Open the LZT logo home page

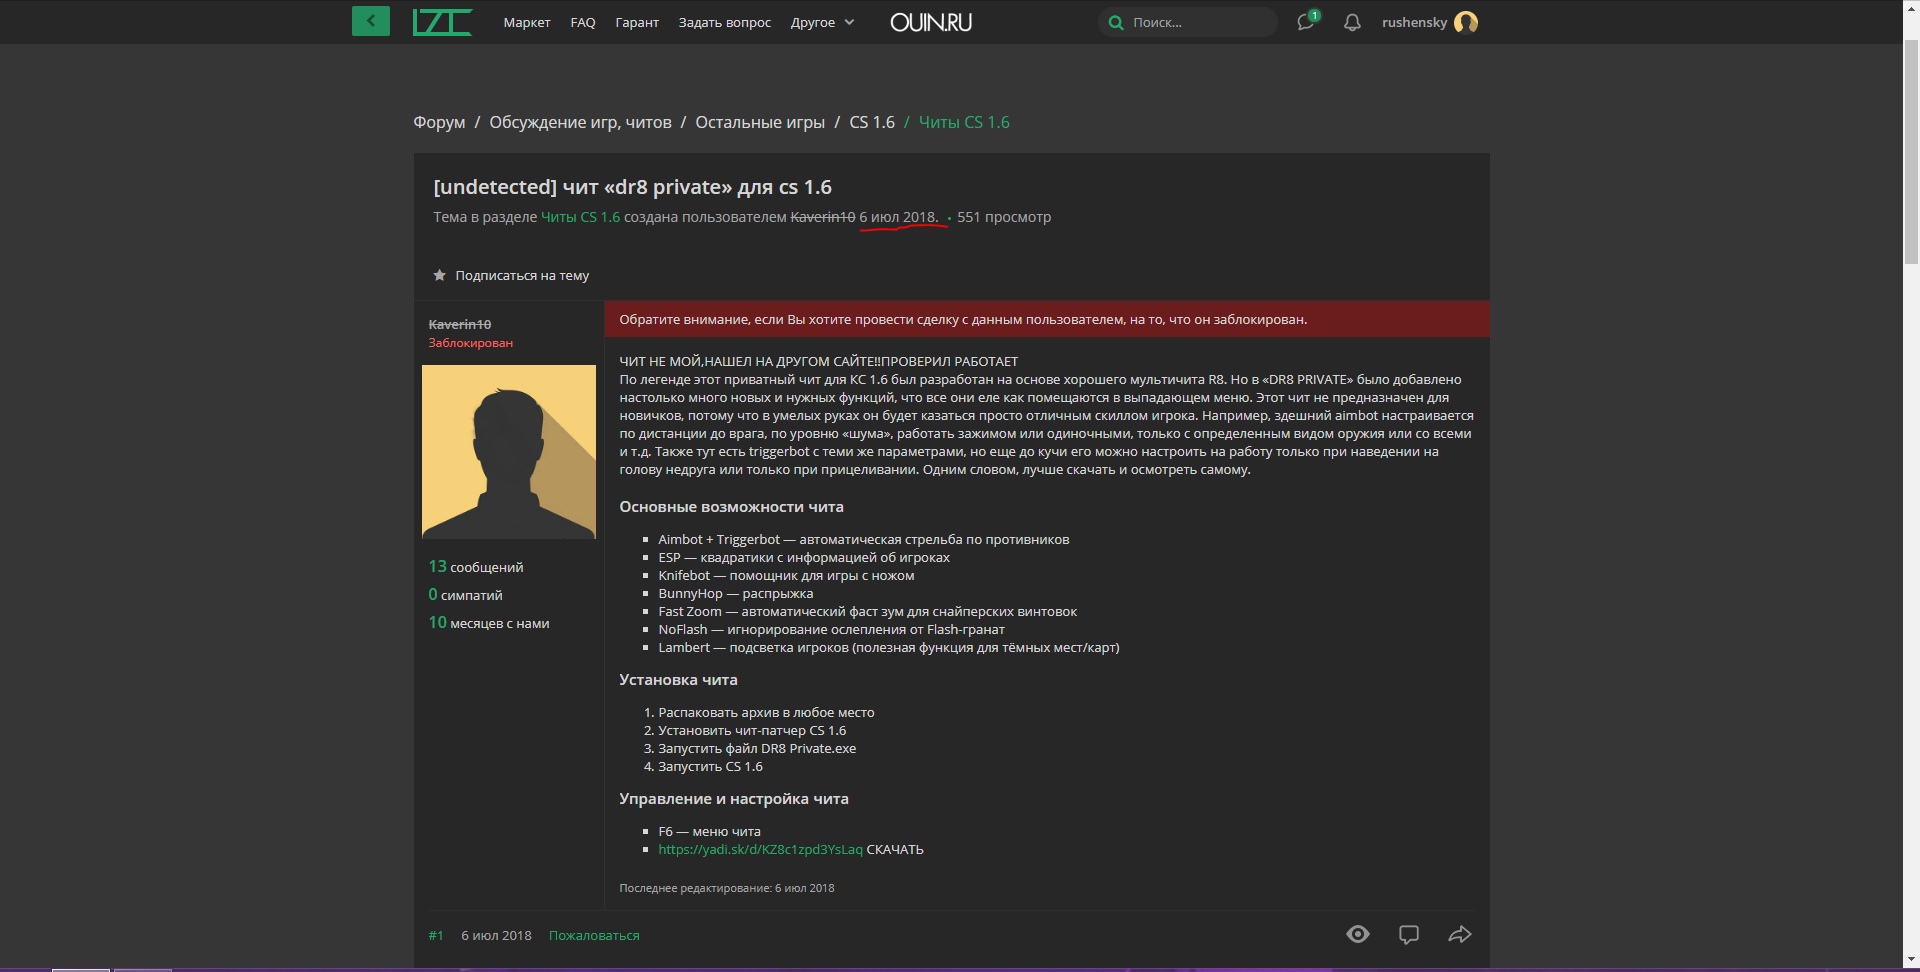(x=442, y=21)
